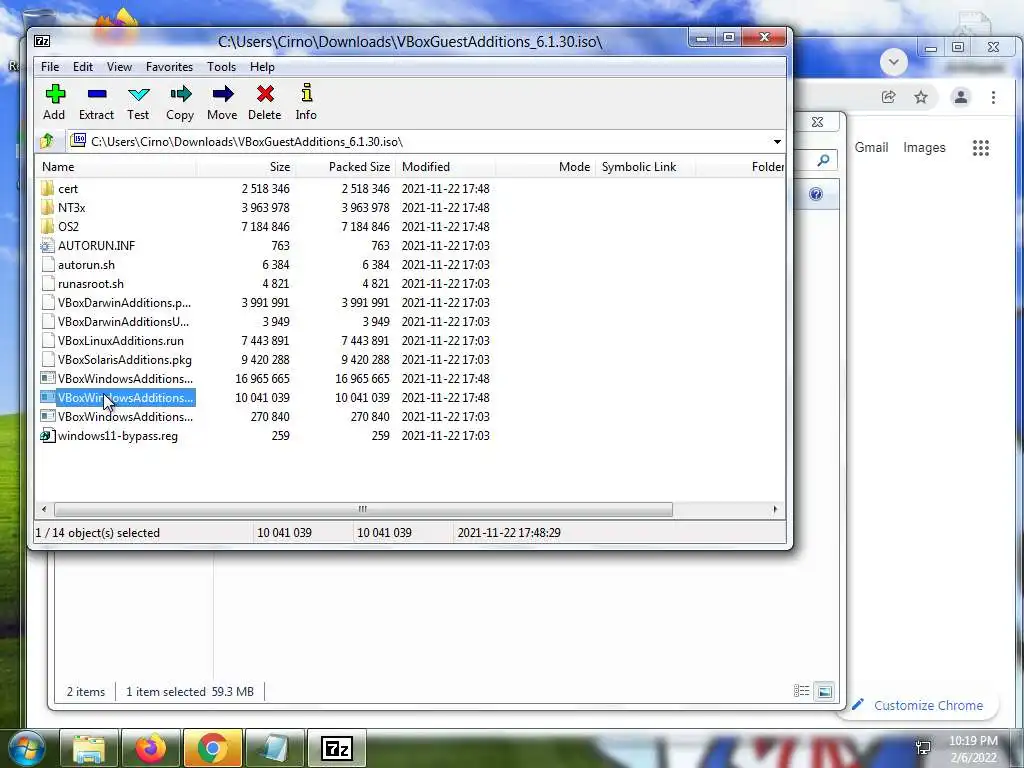This screenshot has width=1024, height=768.
Task: Click the red Delete X icon
Action: (265, 94)
